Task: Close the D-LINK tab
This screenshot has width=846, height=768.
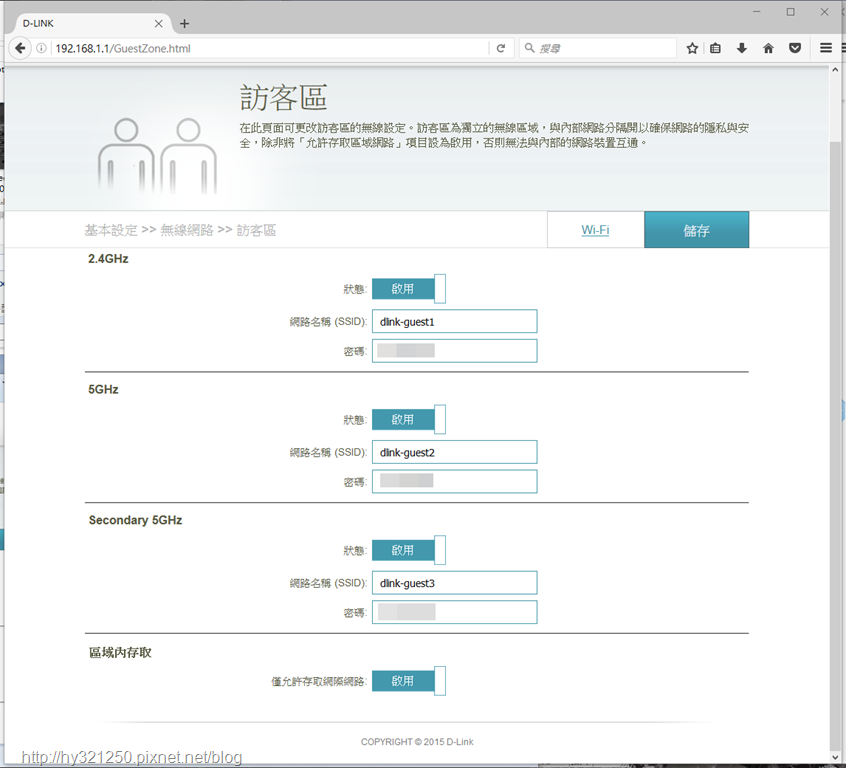Action: 159,24
